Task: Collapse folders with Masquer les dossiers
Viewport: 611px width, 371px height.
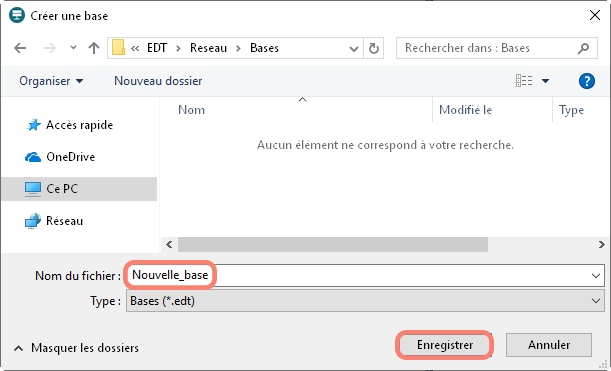Action: pyautogui.click(x=76, y=348)
